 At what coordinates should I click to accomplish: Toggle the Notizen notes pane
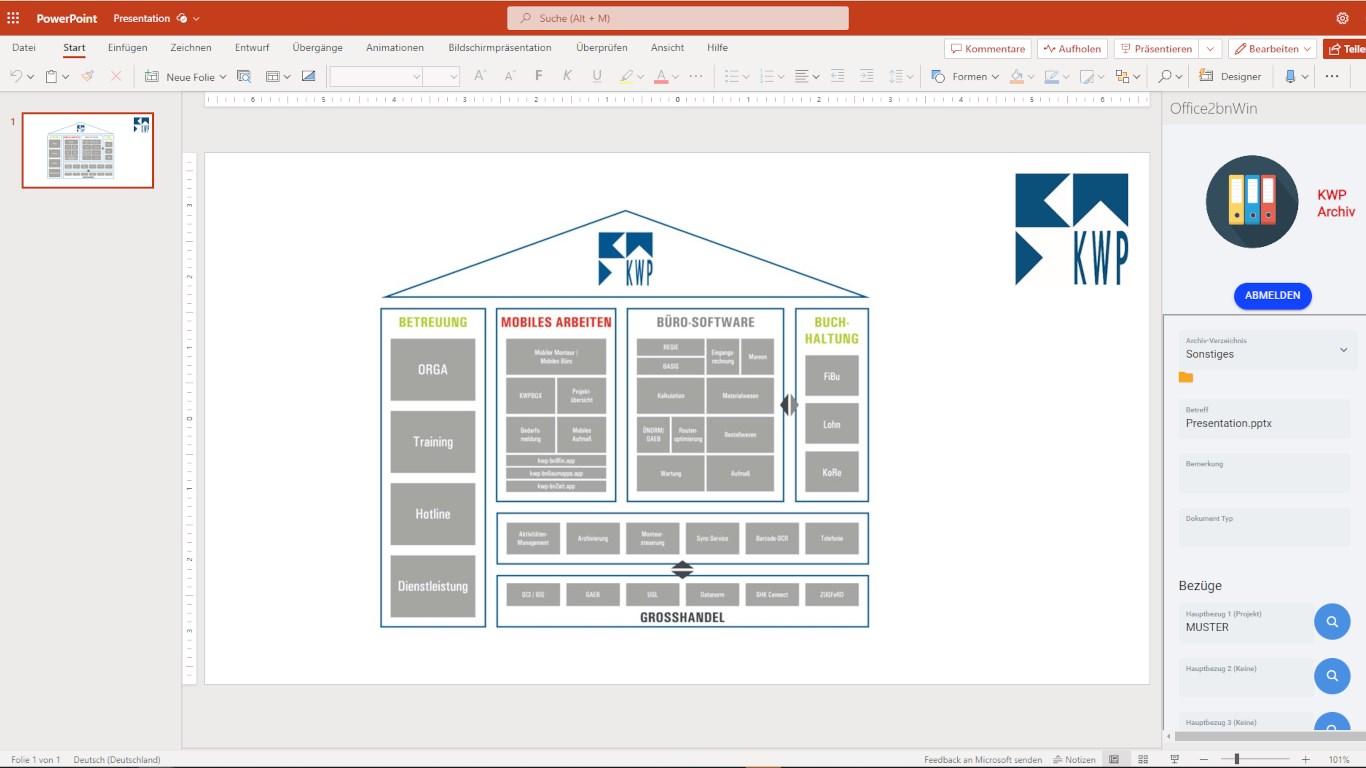tap(1074, 760)
